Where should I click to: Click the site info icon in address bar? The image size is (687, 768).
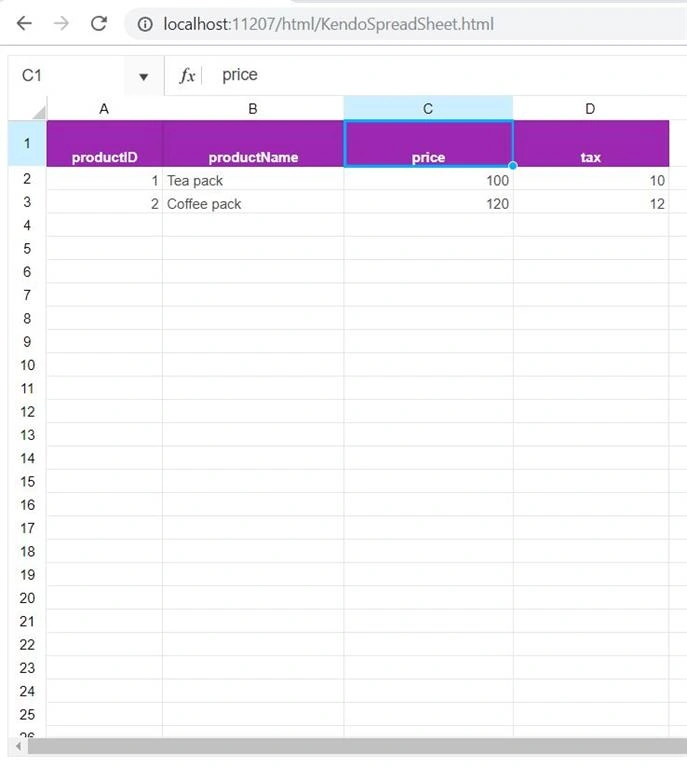tap(145, 24)
